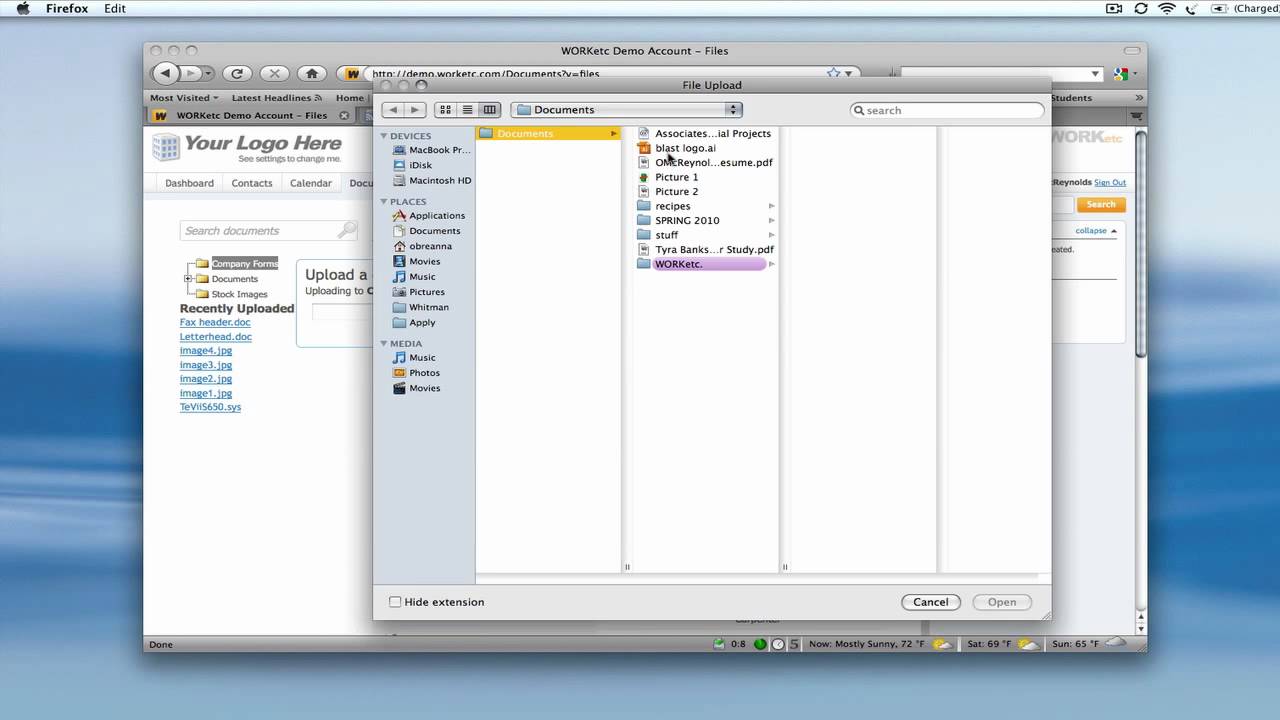Switch to the Calendar tab on the webpage
1280x720 pixels.
tap(311, 183)
